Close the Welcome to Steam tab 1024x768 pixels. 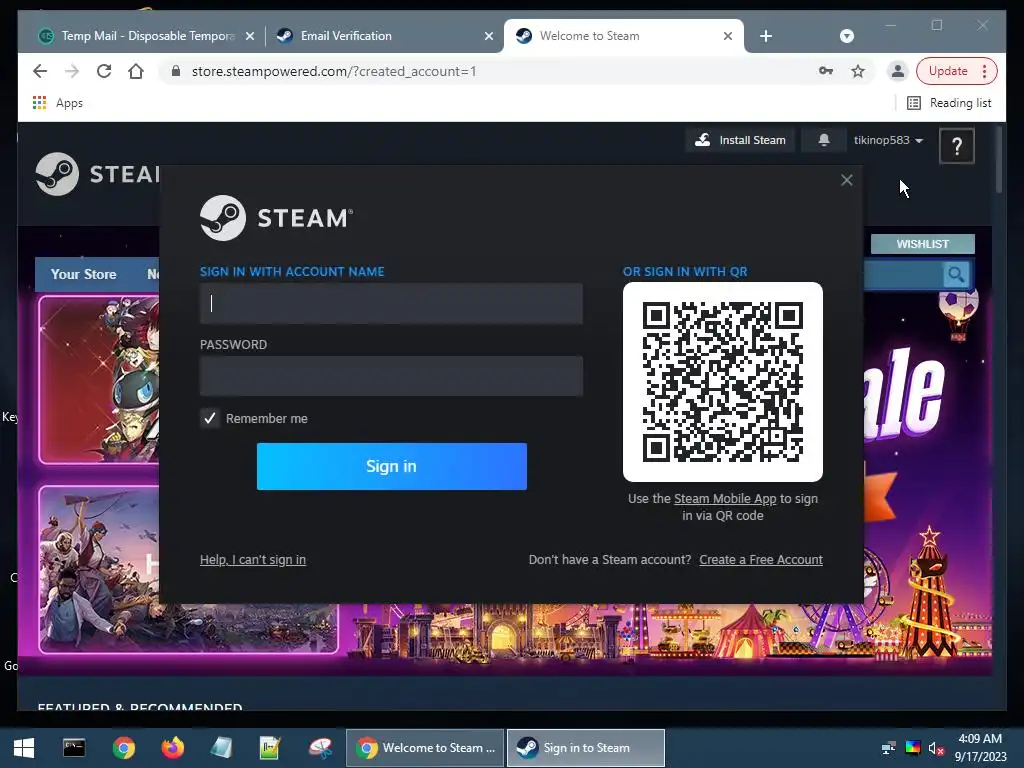click(x=728, y=37)
